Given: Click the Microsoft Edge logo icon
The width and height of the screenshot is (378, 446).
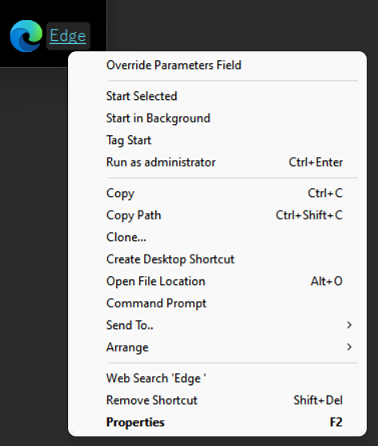Looking at the screenshot, I should point(26,36).
